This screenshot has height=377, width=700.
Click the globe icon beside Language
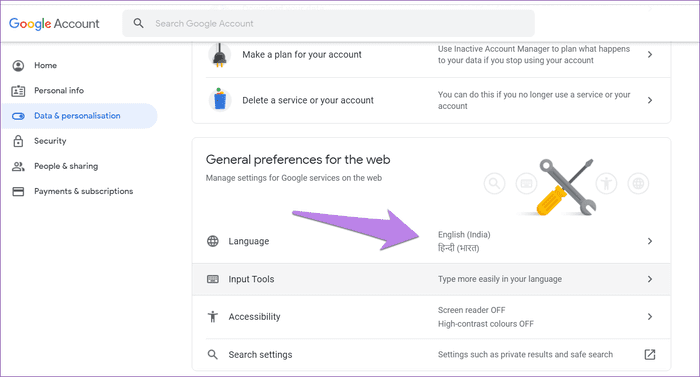(x=213, y=241)
